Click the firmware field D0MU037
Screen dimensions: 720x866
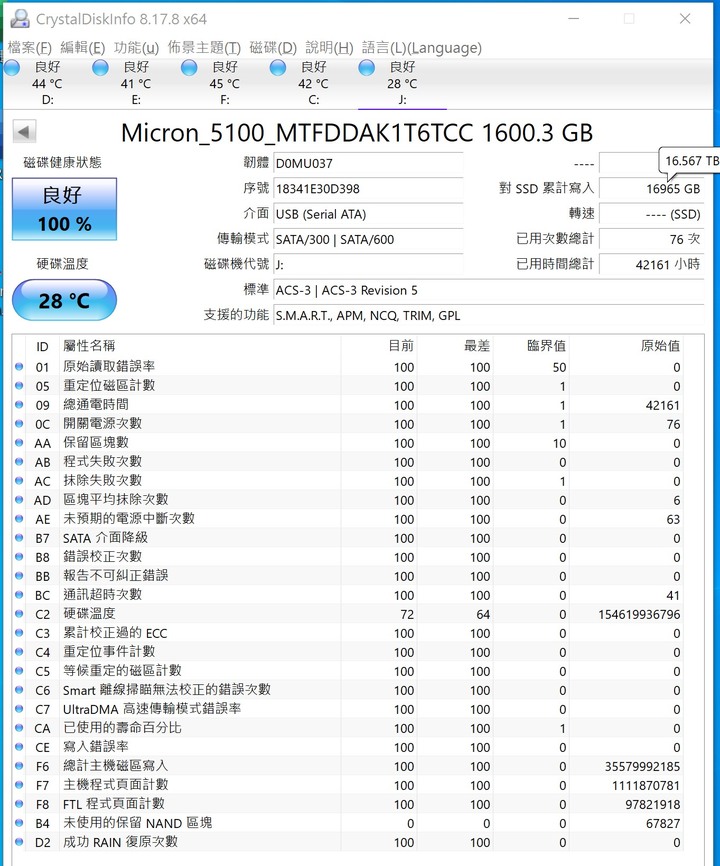point(368,163)
